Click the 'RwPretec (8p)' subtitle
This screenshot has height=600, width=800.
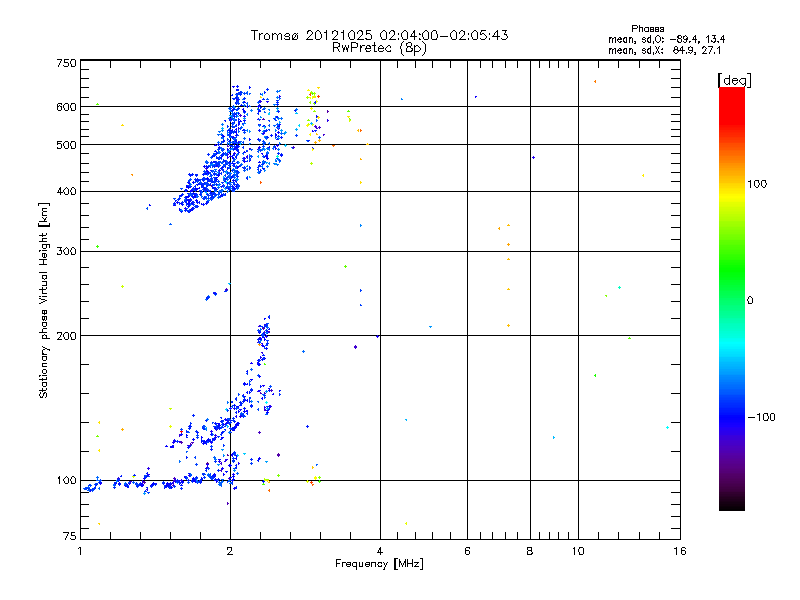[x=379, y=48]
